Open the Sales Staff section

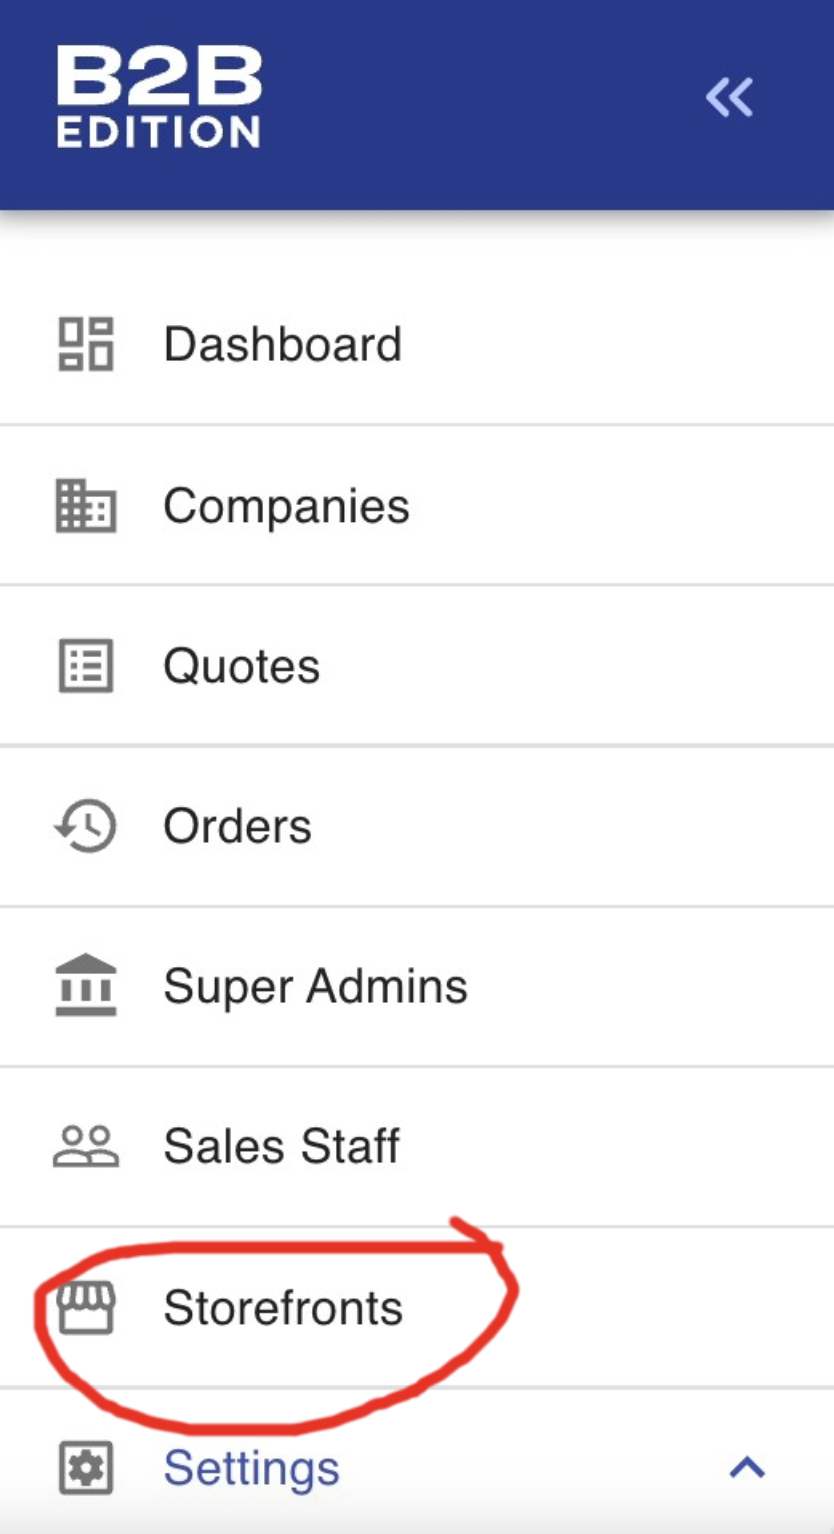(281, 1146)
